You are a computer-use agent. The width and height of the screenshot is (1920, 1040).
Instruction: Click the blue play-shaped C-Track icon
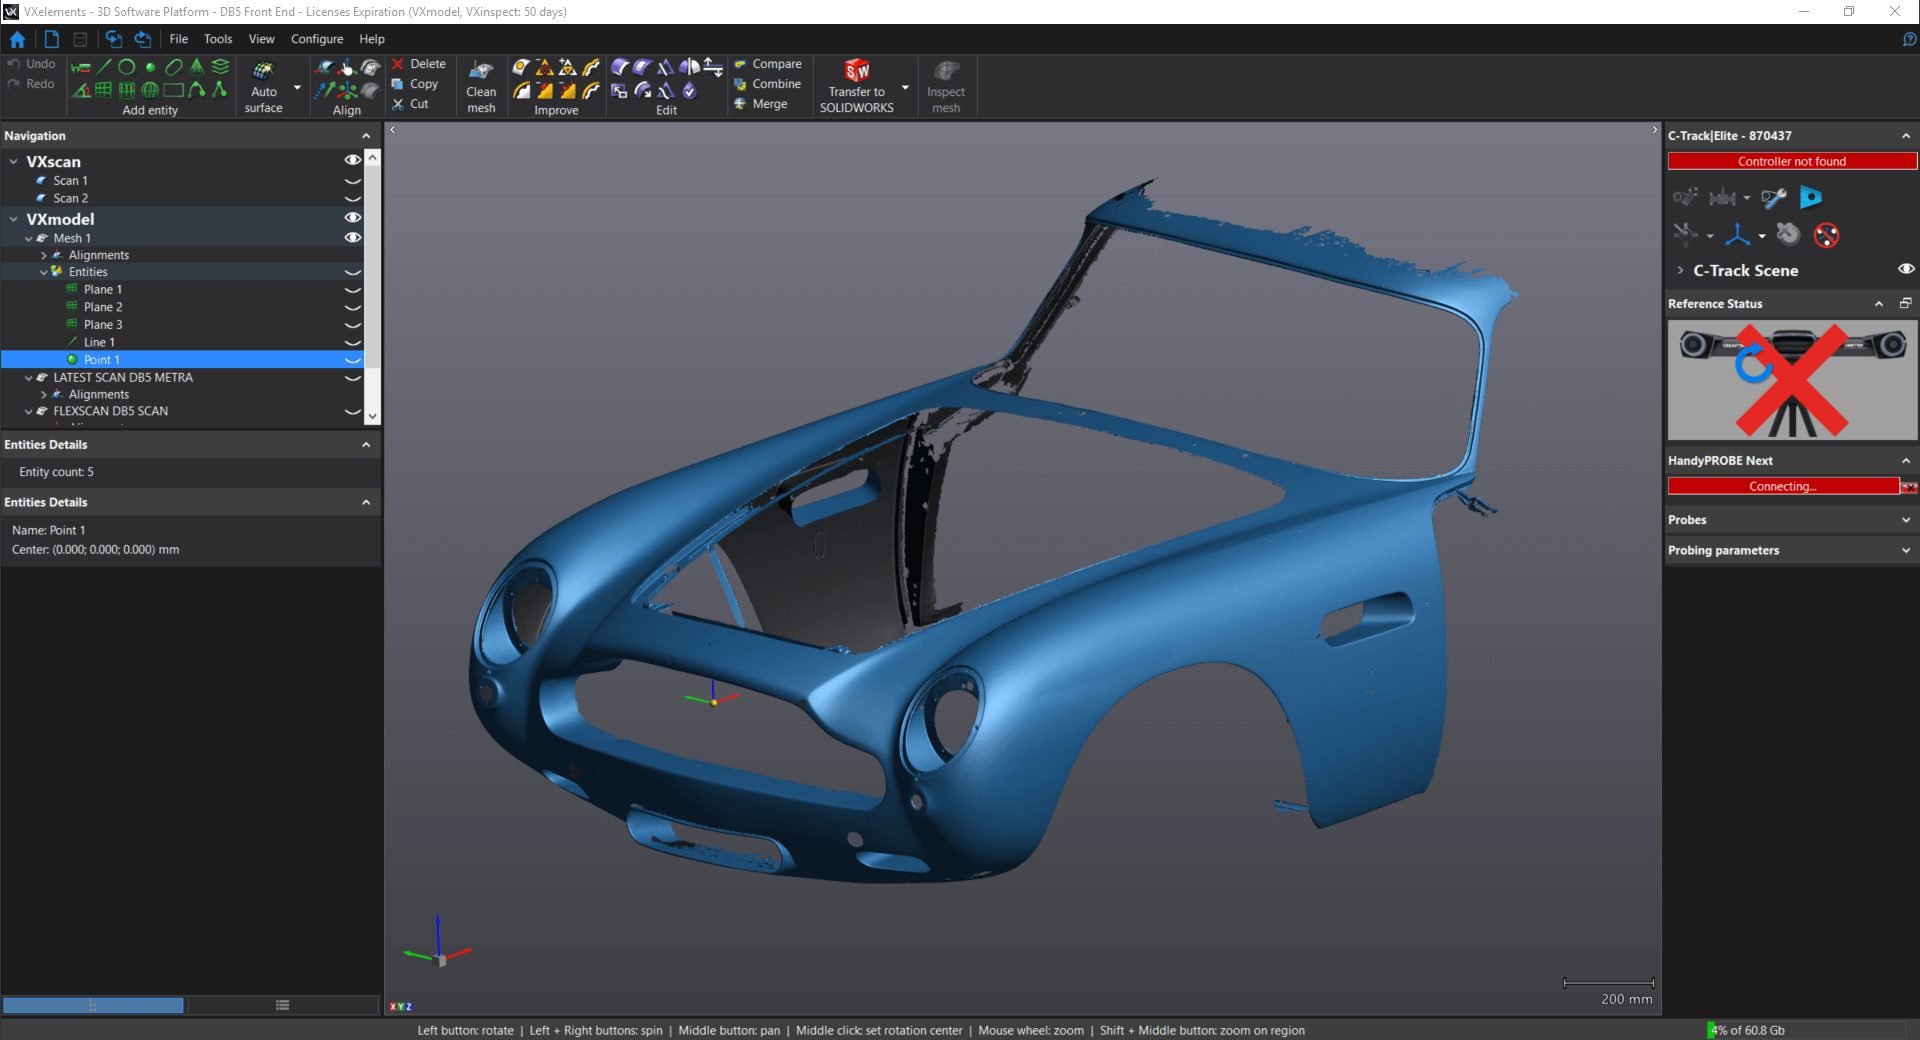[x=1810, y=197]
